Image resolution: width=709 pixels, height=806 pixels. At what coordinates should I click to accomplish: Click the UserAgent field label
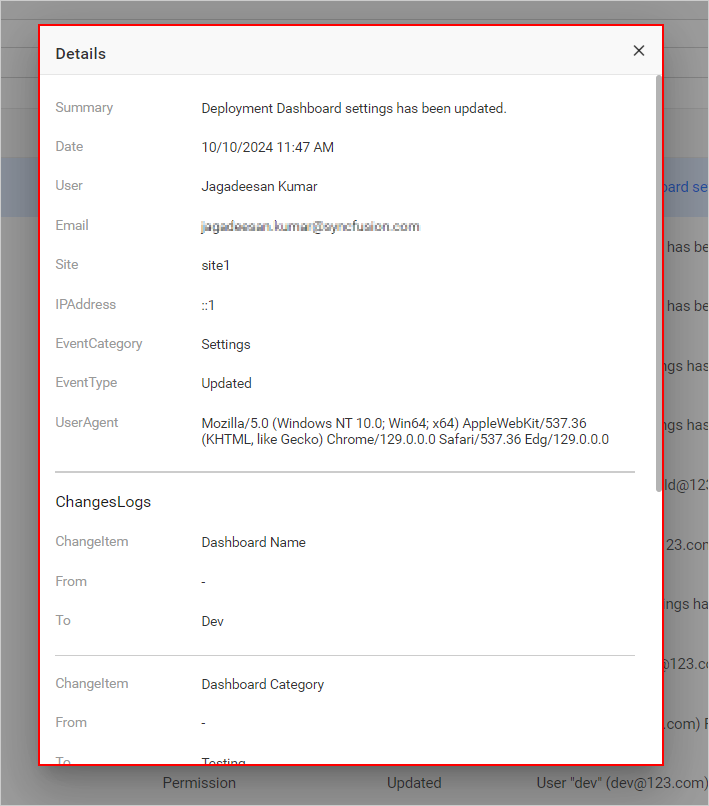tap(87, 423)
